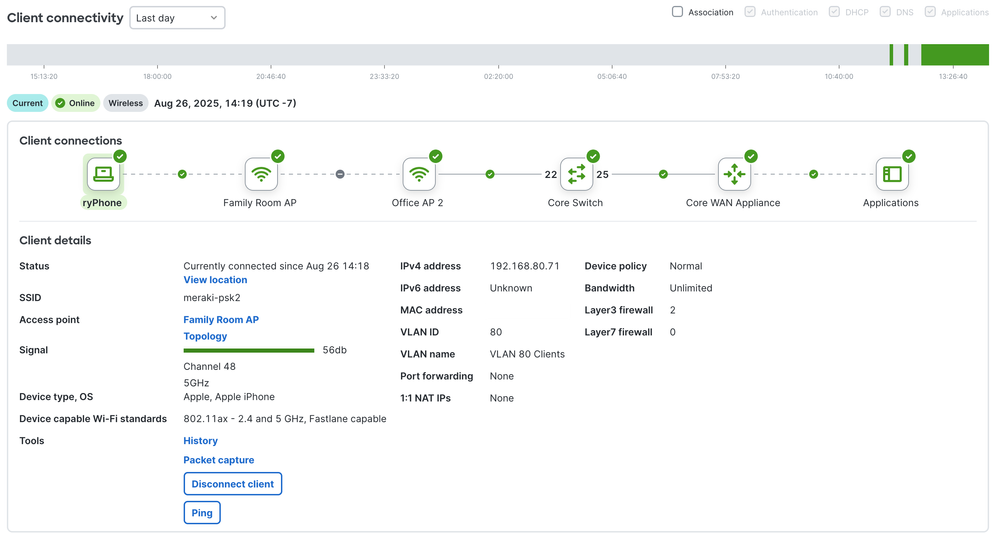Start a Packet capture

click(218, 460)
